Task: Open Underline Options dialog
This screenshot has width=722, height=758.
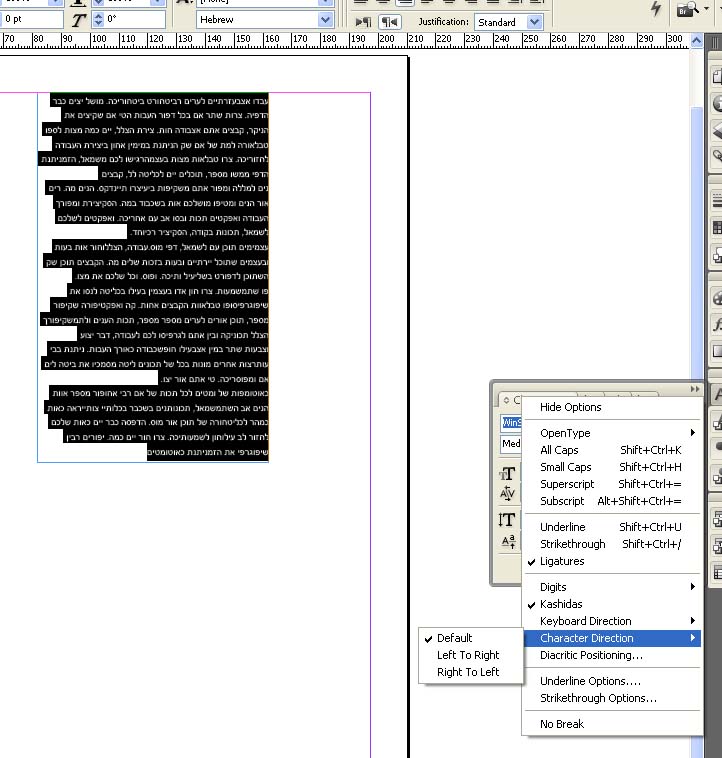Action: (x=613, y=681)
